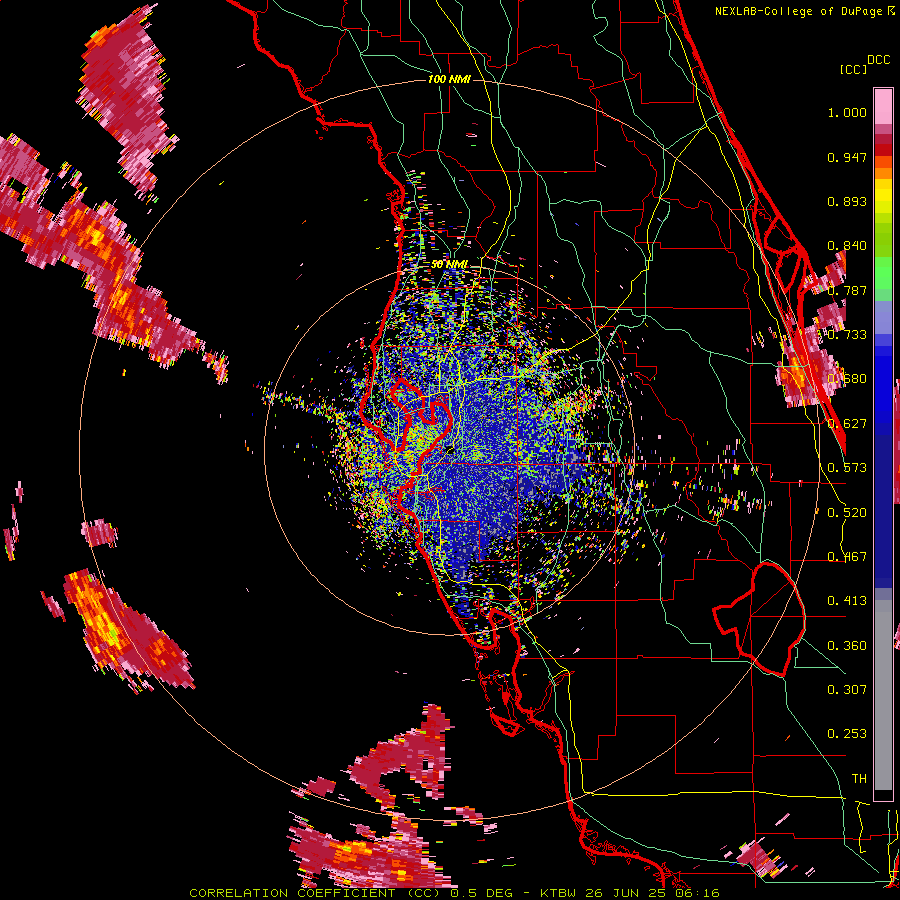Select the 0.413 scale value
Viewport: 900px width, 900px height.
(847, 600)
